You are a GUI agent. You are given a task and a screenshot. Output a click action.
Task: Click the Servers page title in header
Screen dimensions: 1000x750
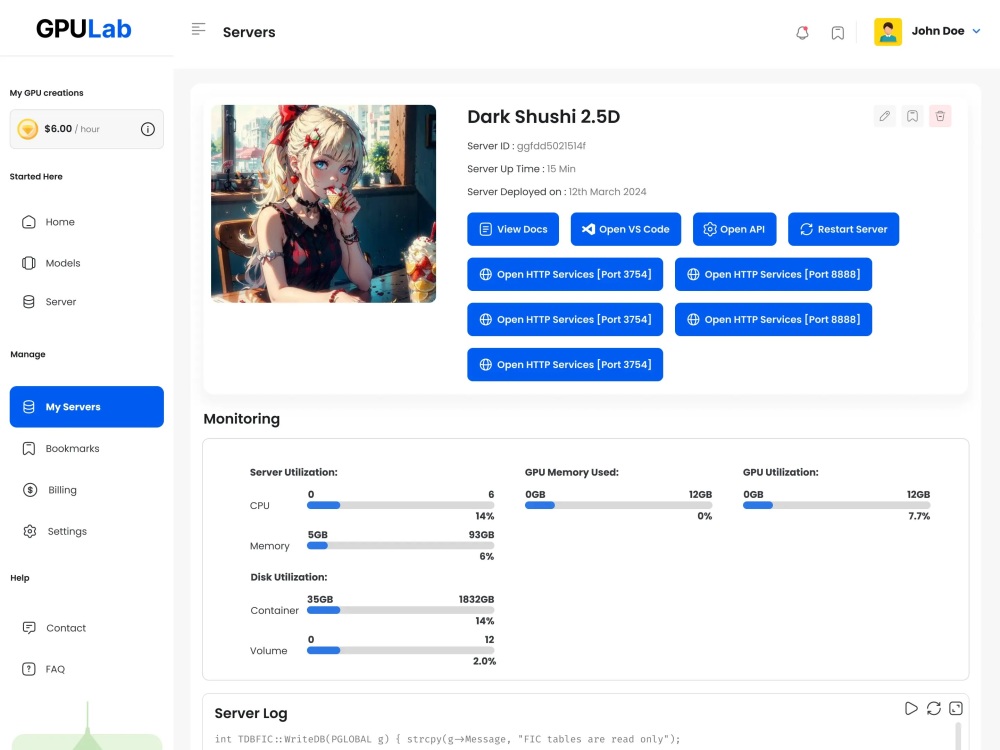(x=249, y=32)
